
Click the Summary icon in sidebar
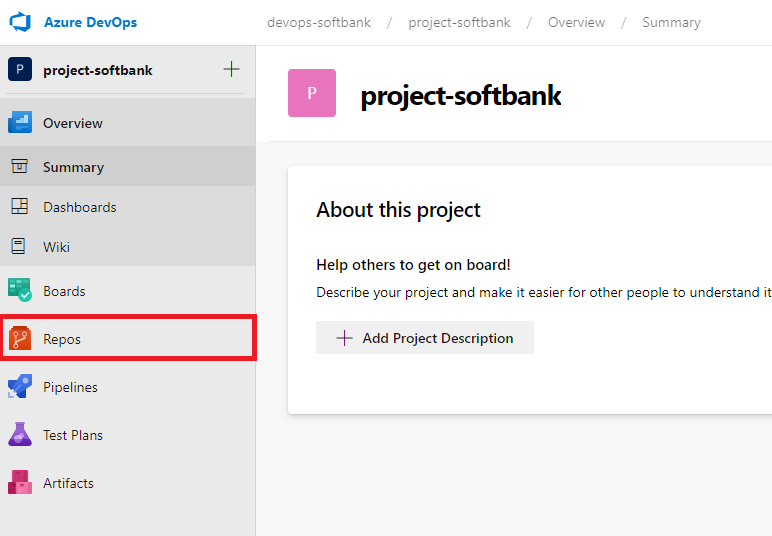20,167
